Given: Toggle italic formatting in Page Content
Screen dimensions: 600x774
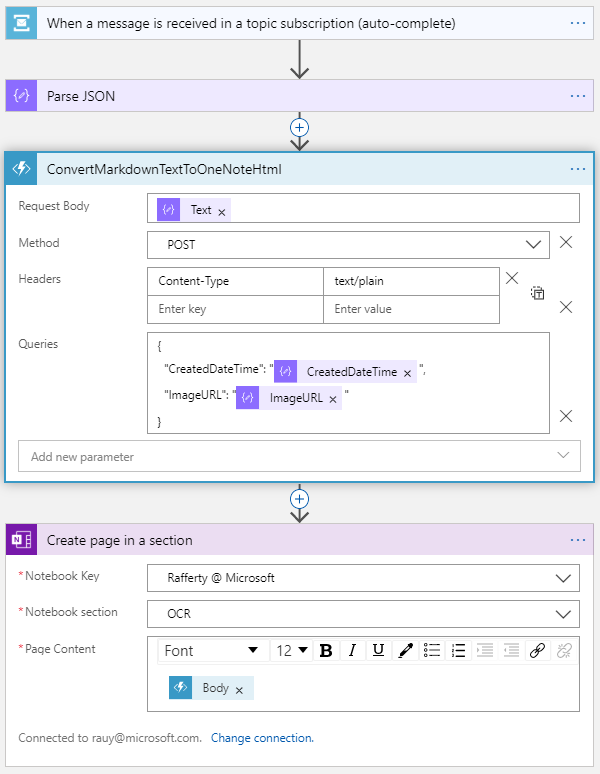Looking at the screenshot, I should (352, 650).
